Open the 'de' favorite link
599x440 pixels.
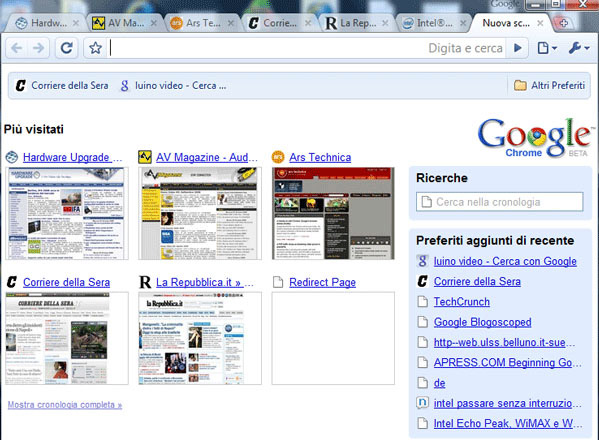pos(439,383)
